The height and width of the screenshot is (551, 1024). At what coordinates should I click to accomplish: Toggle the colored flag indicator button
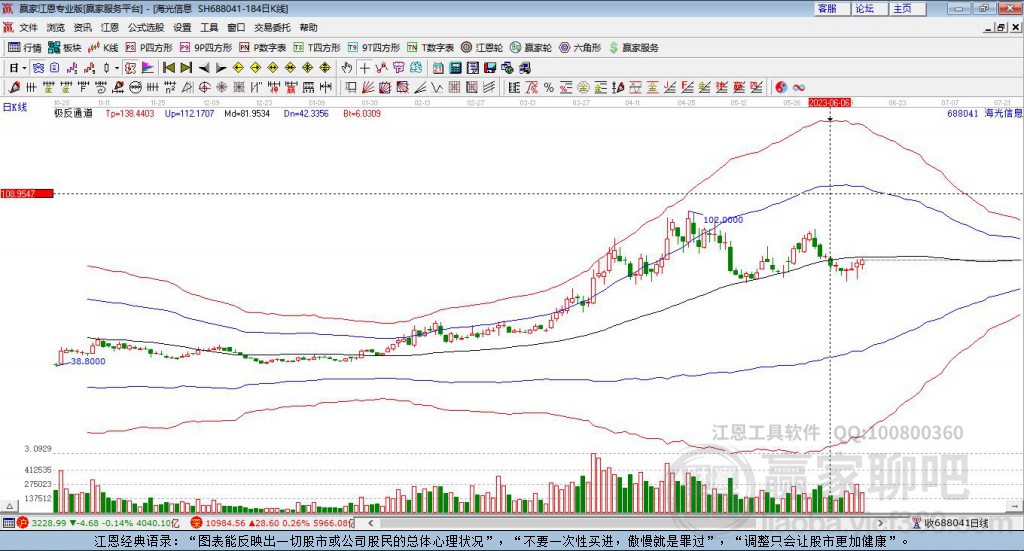[148, 68]
